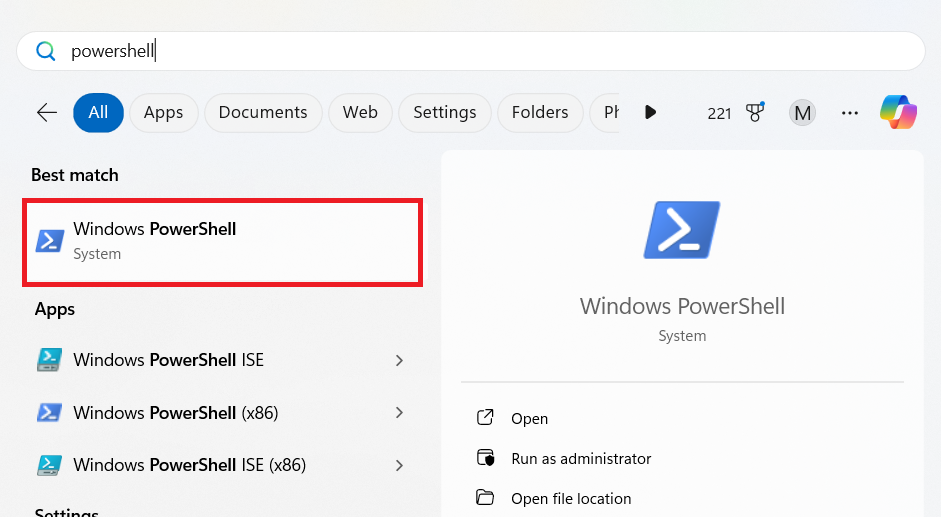
Task: Click large PowerShell logo in preview pane
Action: [682, 230]
